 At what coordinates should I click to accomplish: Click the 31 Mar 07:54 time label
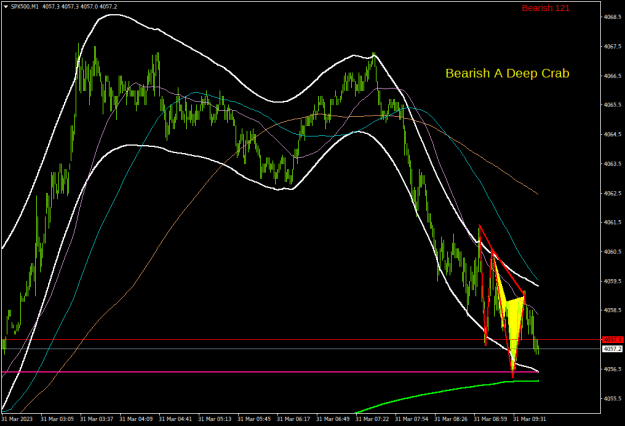click(412, 419)
